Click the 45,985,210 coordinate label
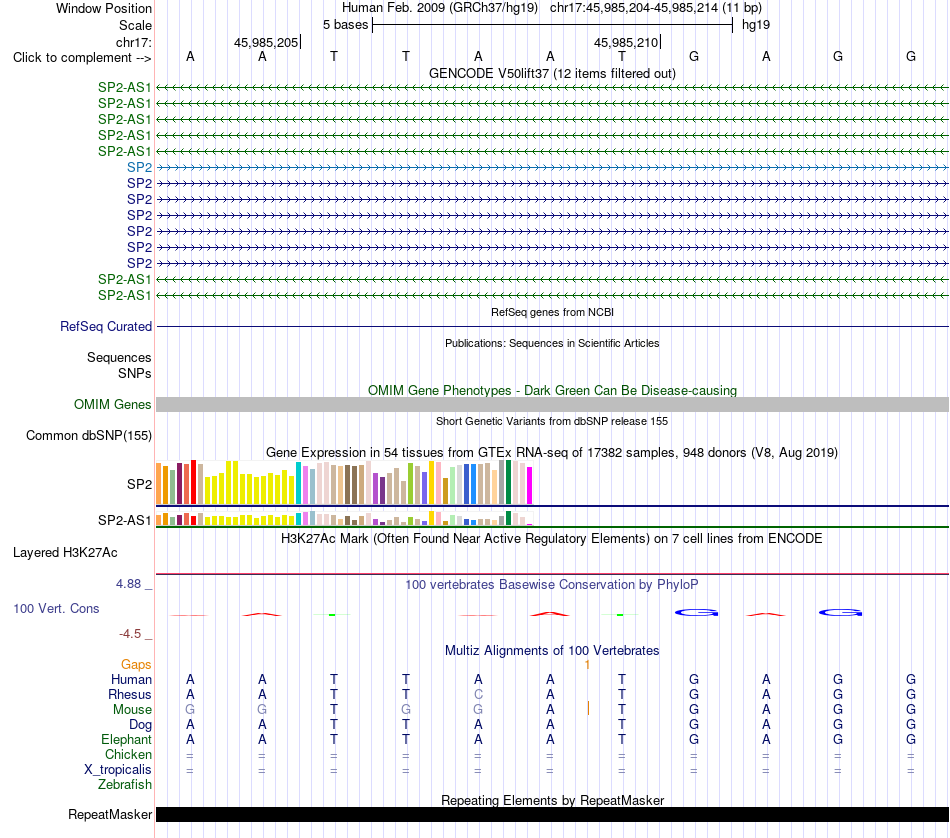 [626, 42]
